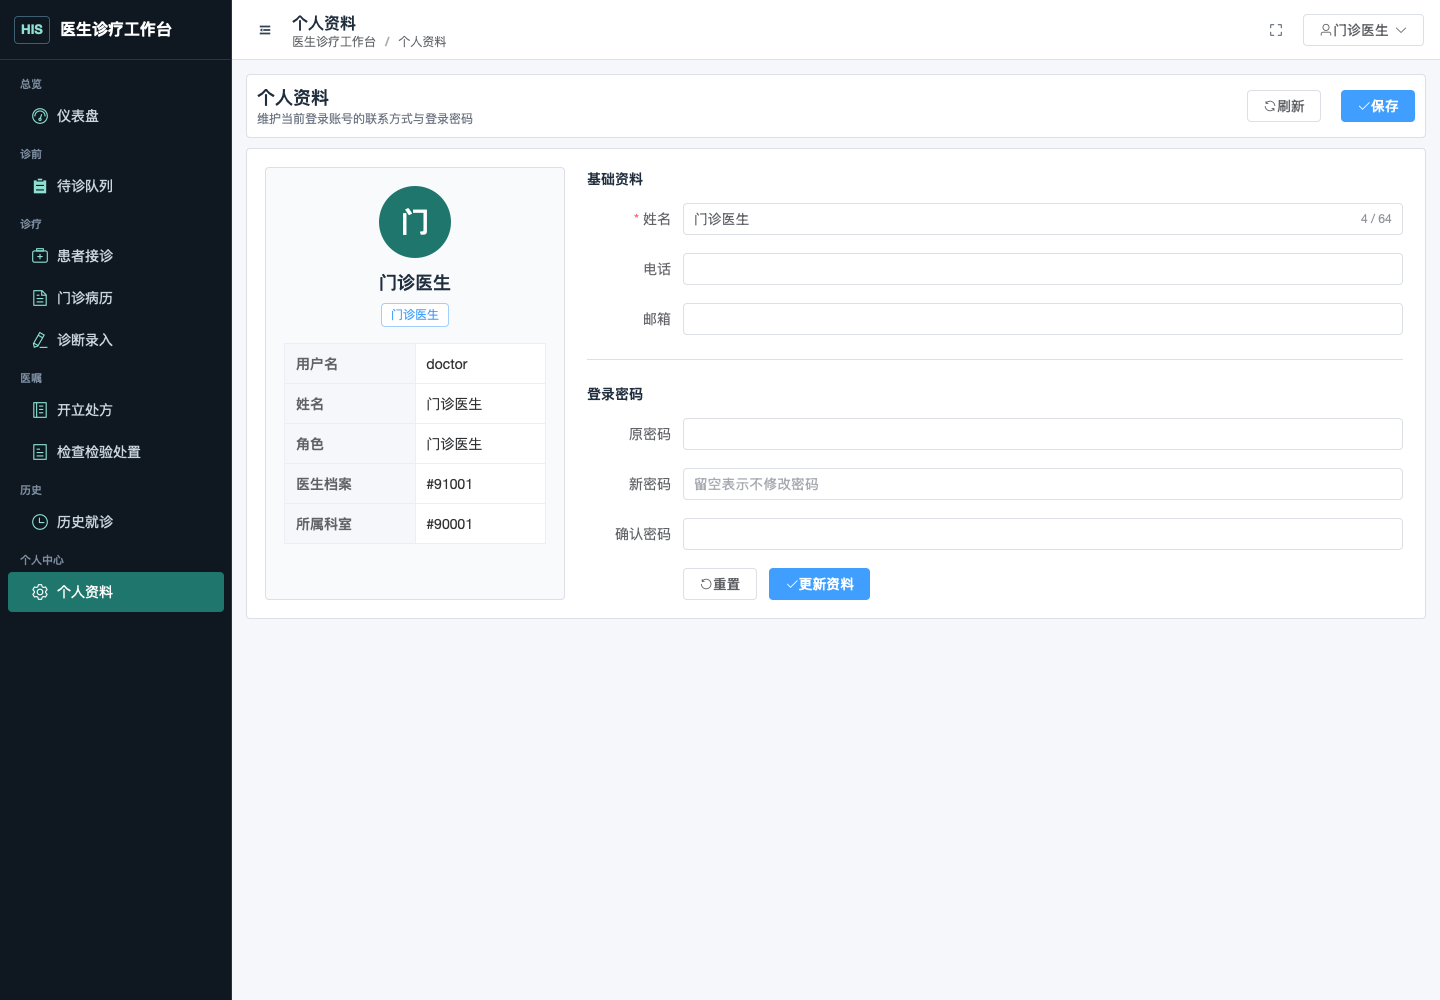Select 检查检验处置 in sidebar
The width and height of the screenshot is (1440, 1000).
click(116, 452)
